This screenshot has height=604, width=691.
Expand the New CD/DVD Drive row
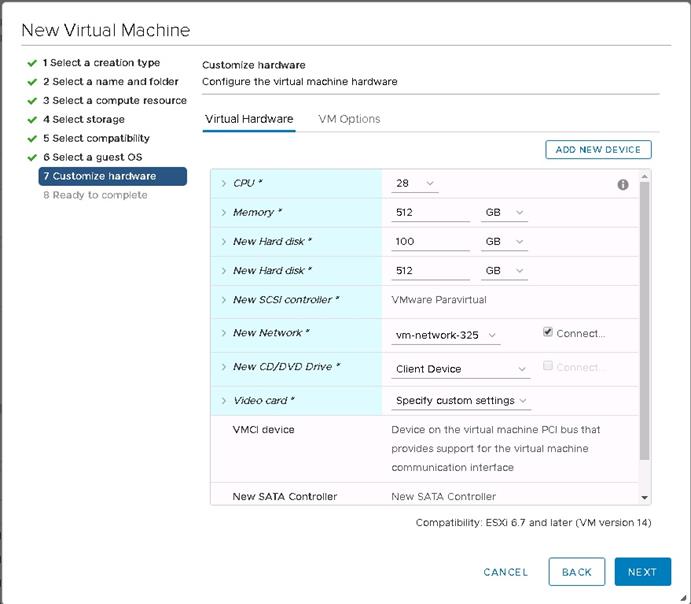223,367
